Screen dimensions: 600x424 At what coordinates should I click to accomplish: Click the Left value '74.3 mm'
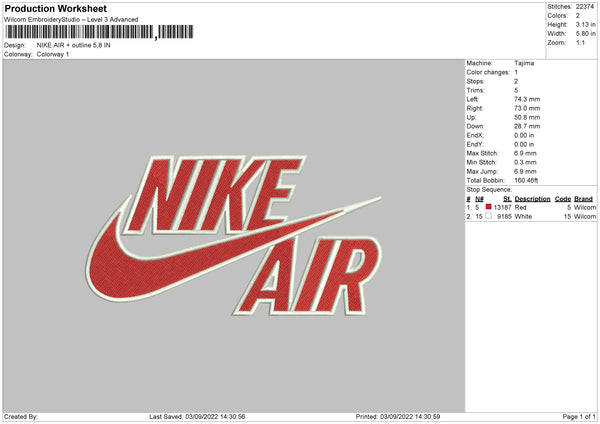point(527,99)
